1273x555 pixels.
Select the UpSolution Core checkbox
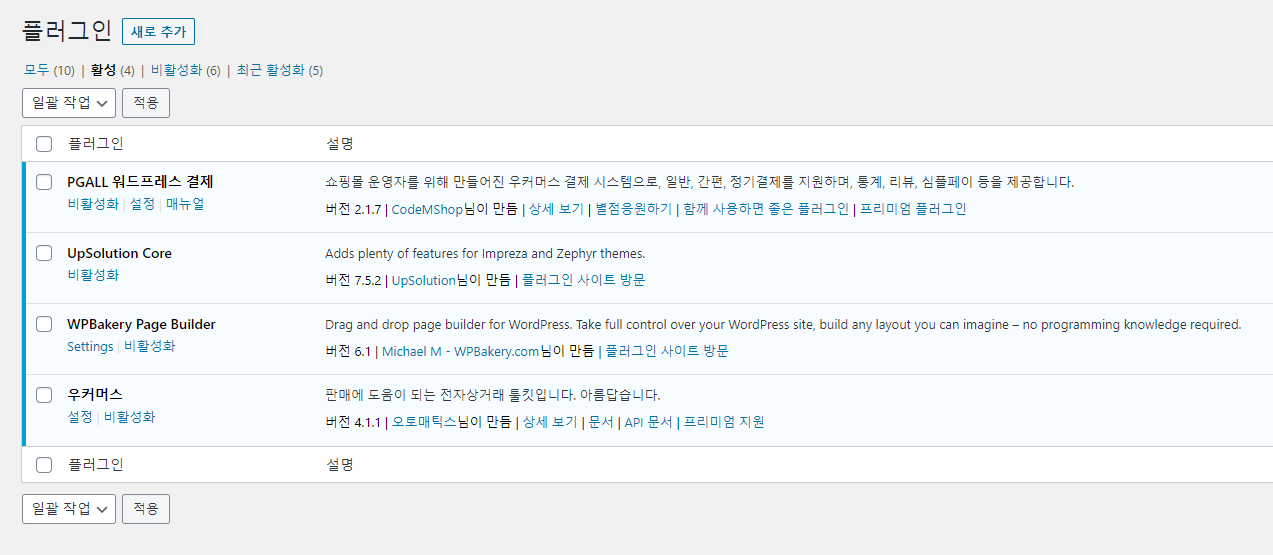pos(44,253)
